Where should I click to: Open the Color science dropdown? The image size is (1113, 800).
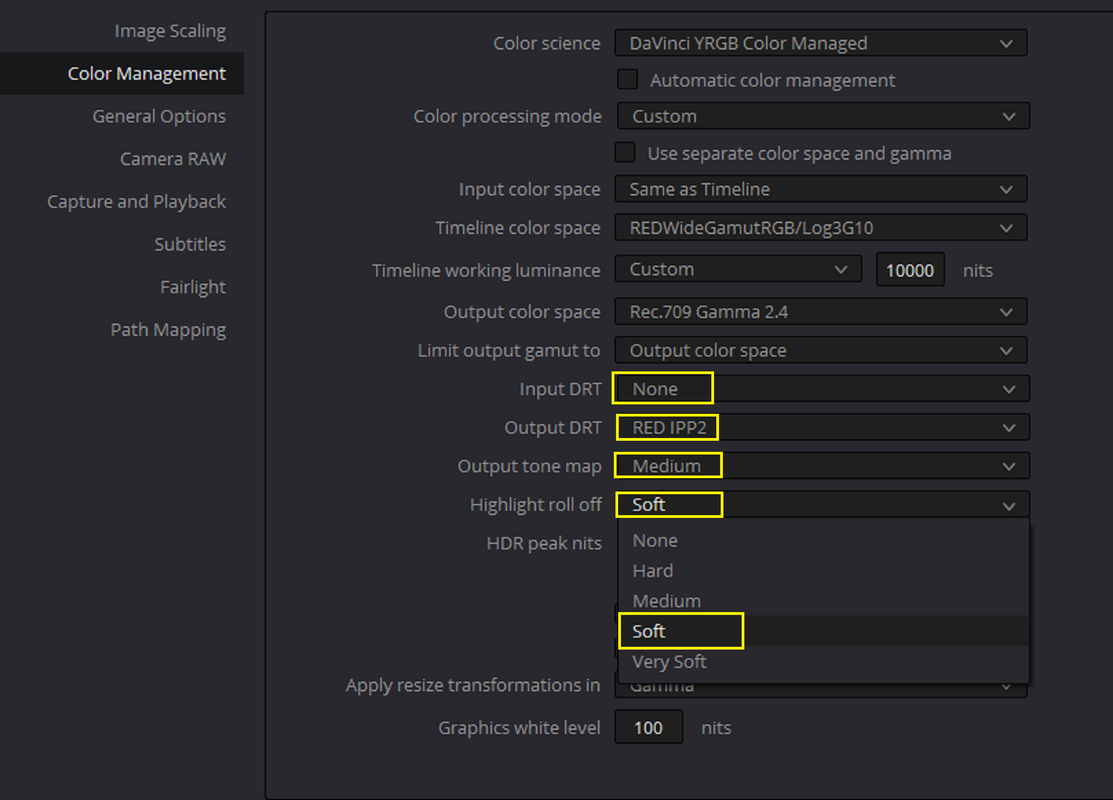point(821,43)
